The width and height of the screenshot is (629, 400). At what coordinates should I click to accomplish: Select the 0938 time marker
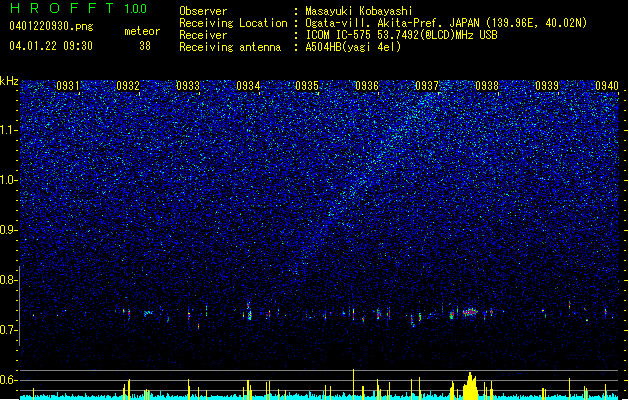coord(487,85)
